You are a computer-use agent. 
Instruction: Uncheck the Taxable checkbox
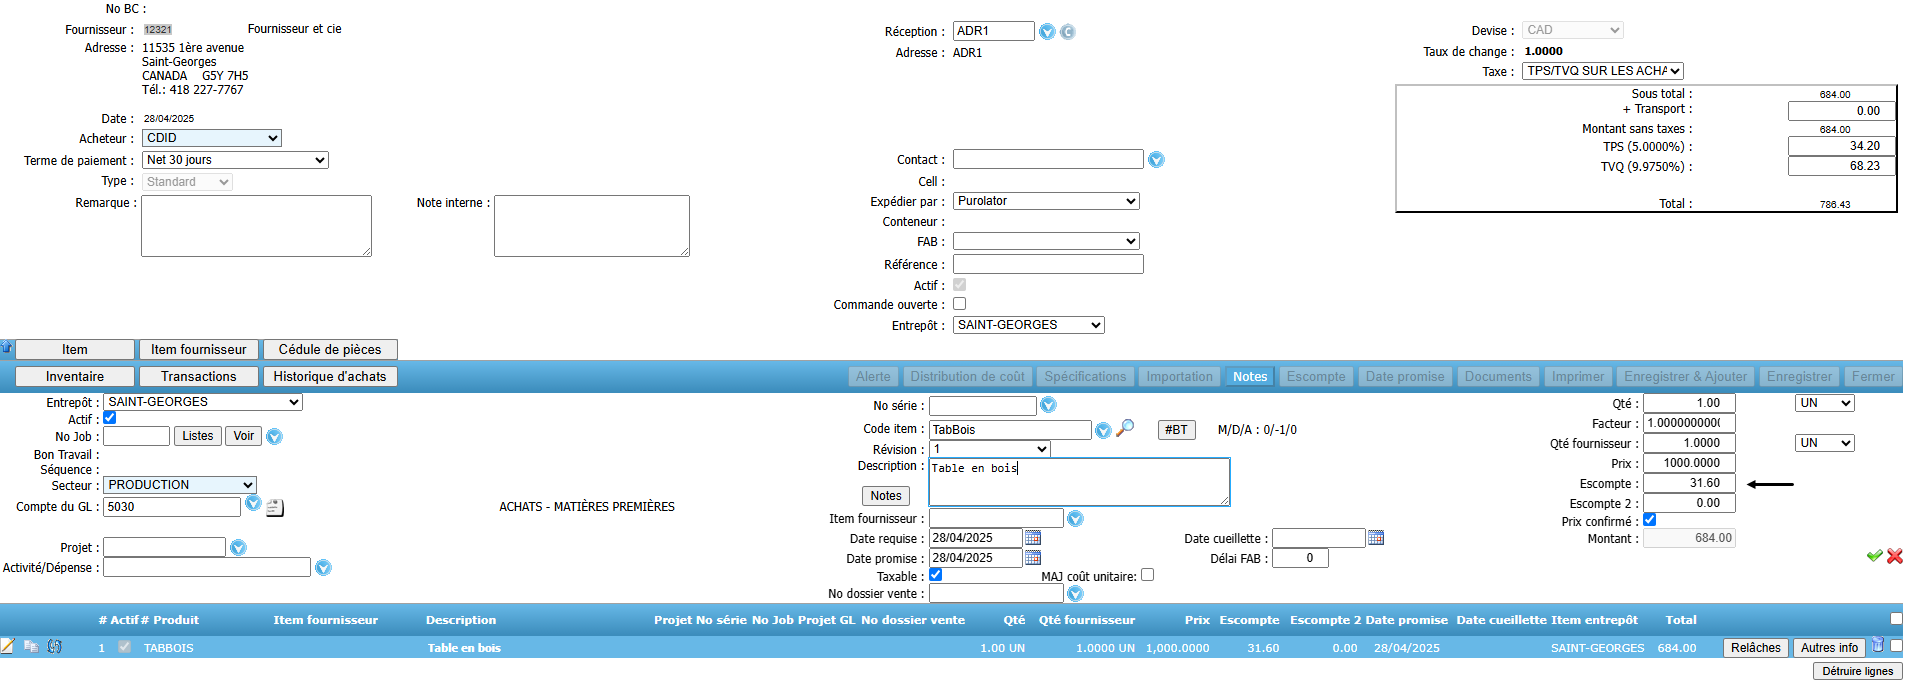click(936, 575)
